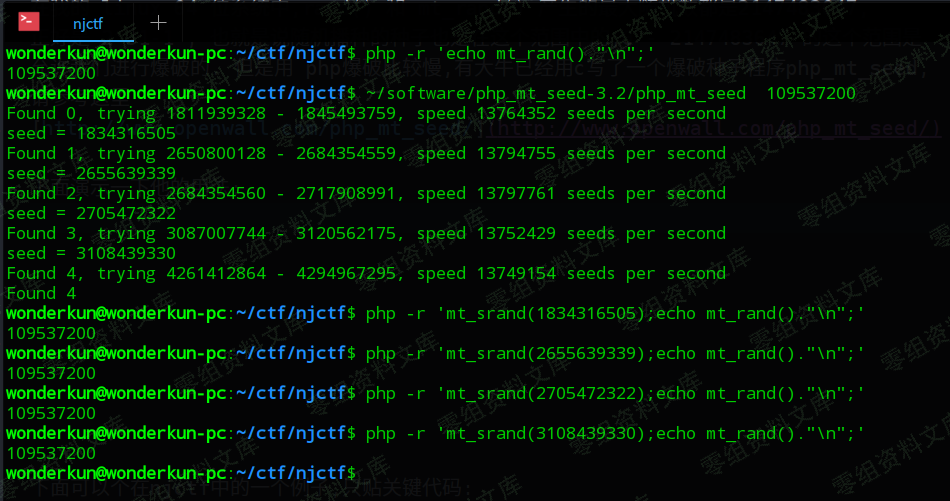Screen dimensions: 950x501
Task: Click the 'Found 2, trying 2684354560' line
Action: pos(366,193)
